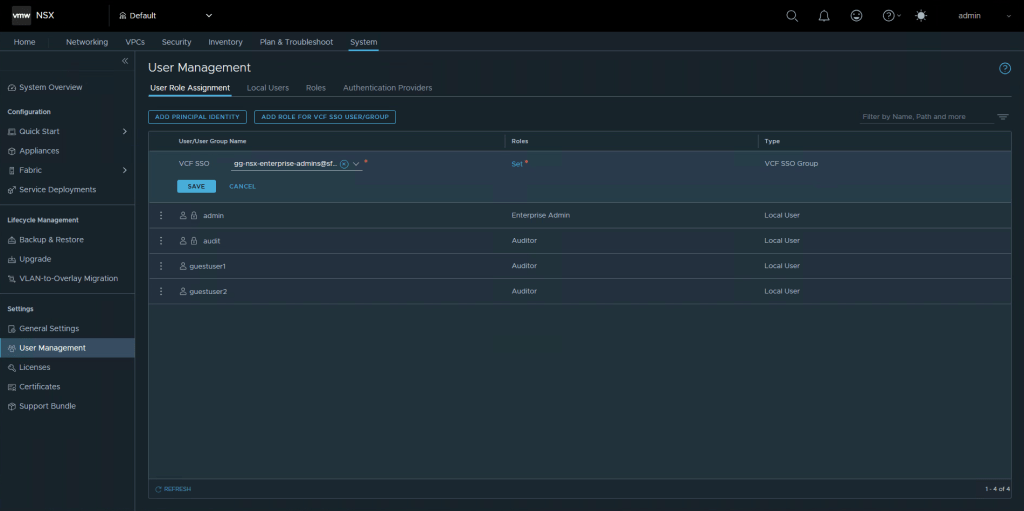Toggle the light/dark theme sun icon
The height and width of the screenshot is (511, 1024).
click(x=921, y=16)
